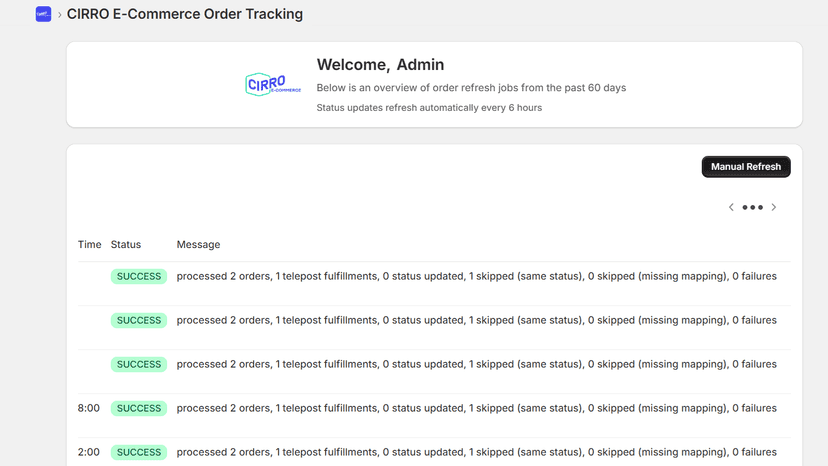
Task: Click the SUCCESS badge in the topmost log row
Action: [x=139, y=276]
